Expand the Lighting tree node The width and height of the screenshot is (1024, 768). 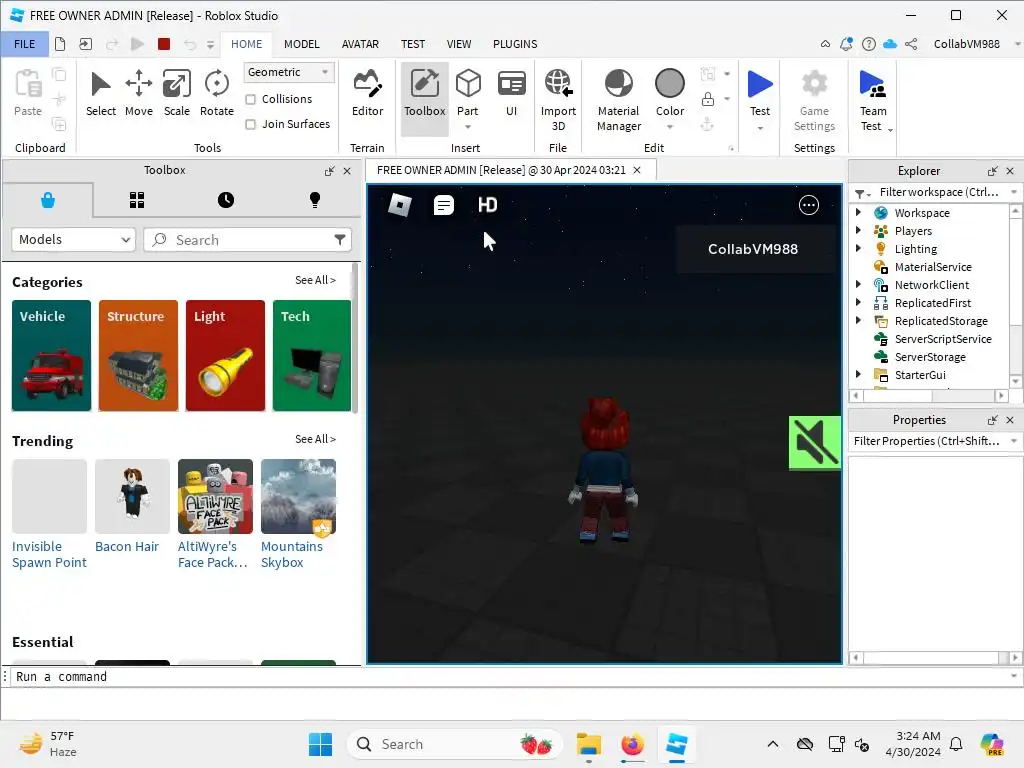click(858, 248)
